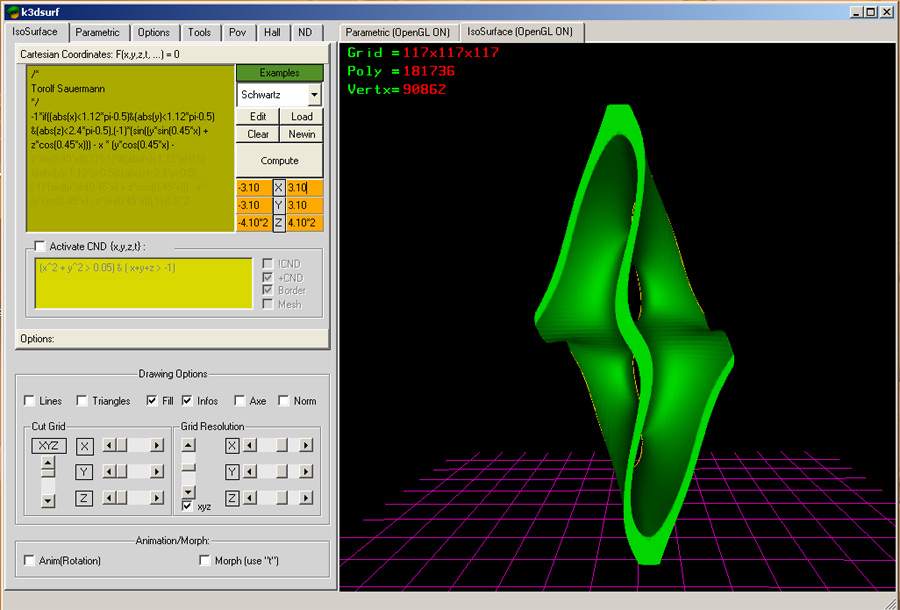Image resolution: width=900 pixels, height=610 pixels.
Task: Toggle the +CND checkbox
Action: tap(267, 277)
